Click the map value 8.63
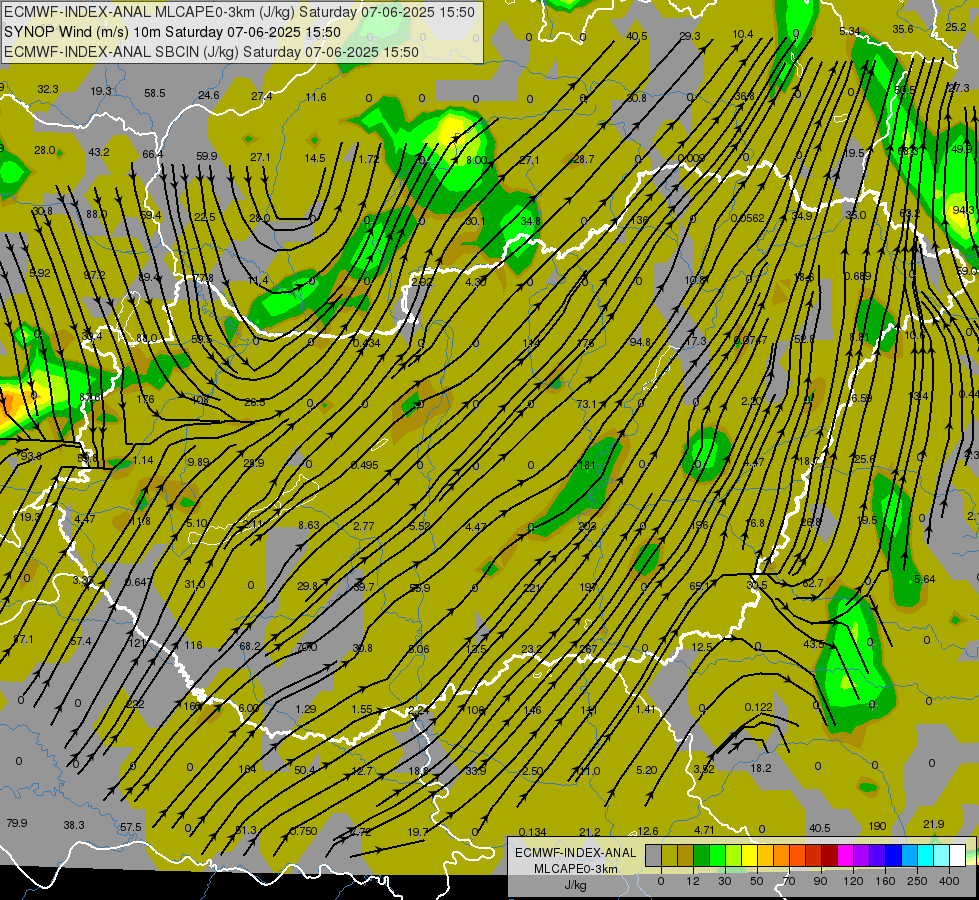 [308, 525]
